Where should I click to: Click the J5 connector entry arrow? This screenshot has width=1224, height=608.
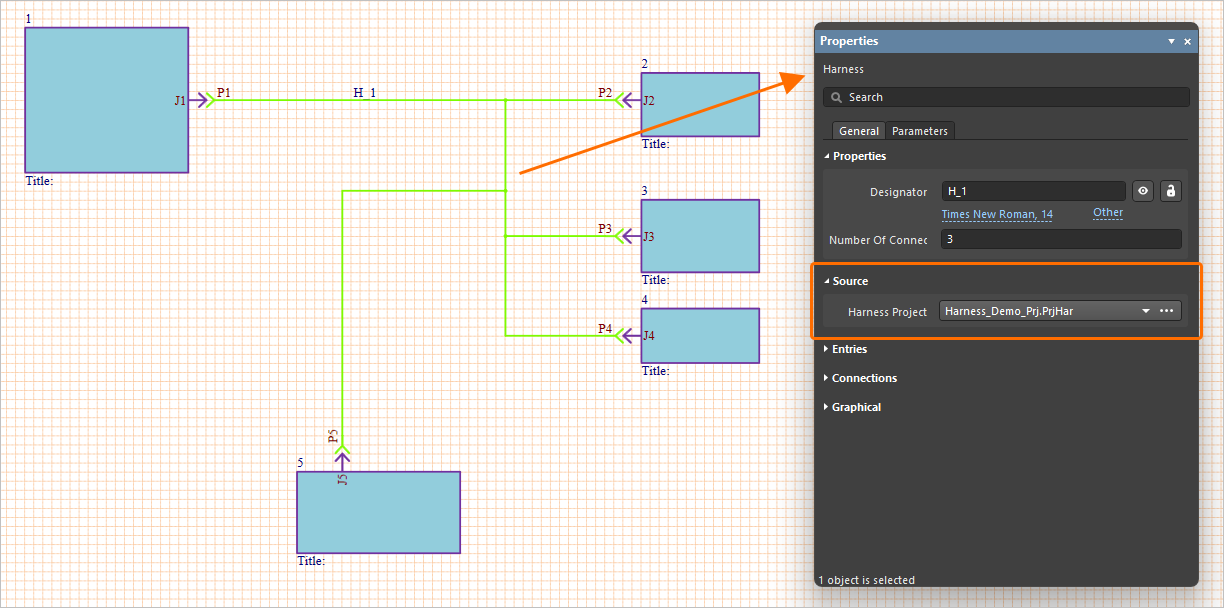[342, 462]
